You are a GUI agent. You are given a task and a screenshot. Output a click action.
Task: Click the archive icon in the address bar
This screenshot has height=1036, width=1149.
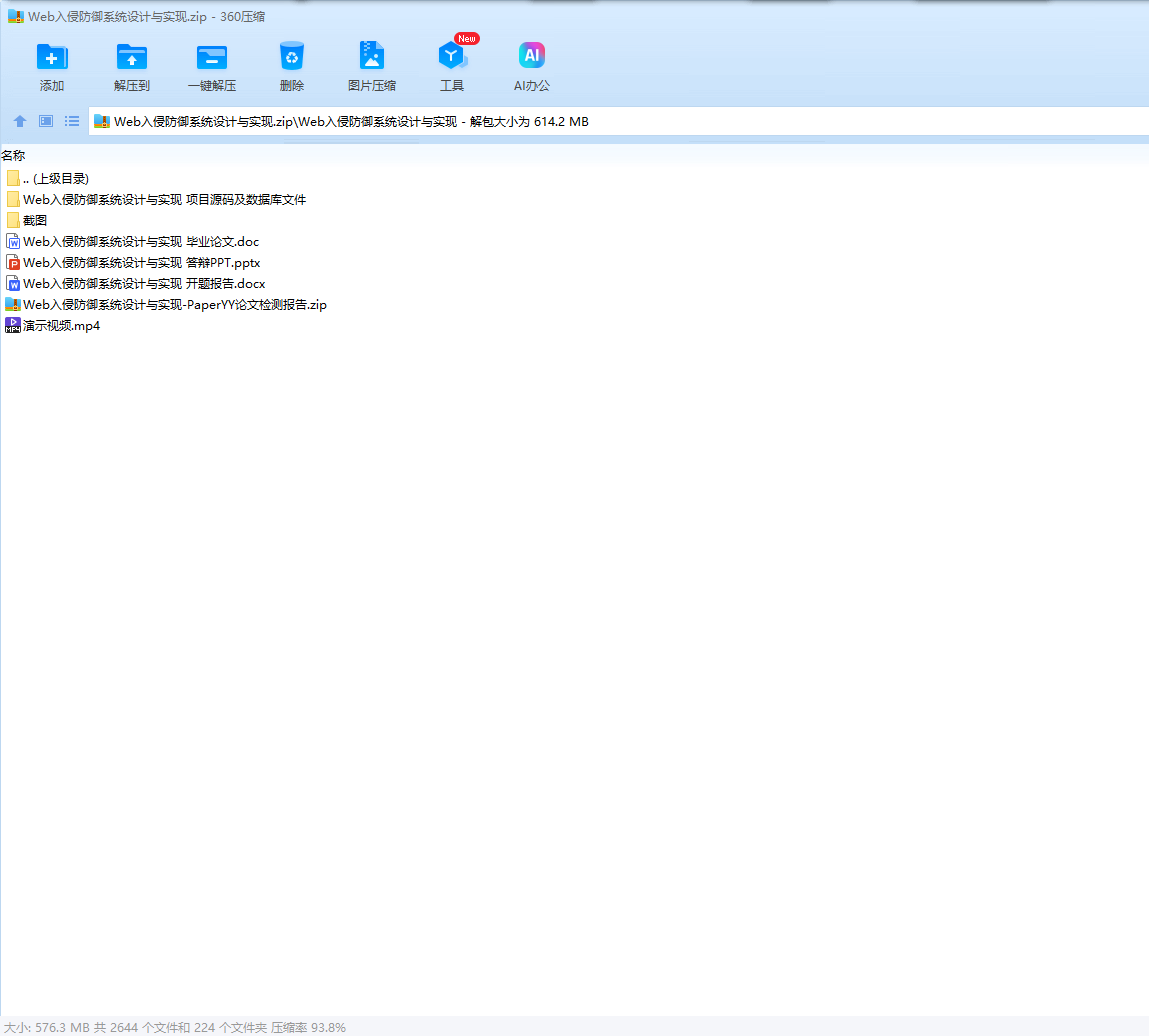click(x=102, y=122)
